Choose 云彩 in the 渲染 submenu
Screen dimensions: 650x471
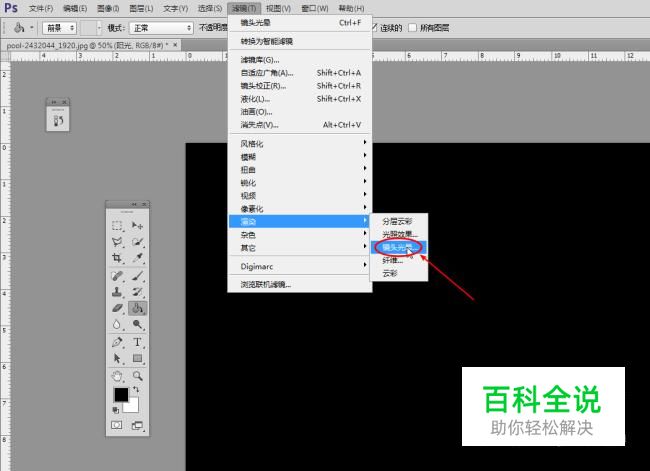[399, 273]
